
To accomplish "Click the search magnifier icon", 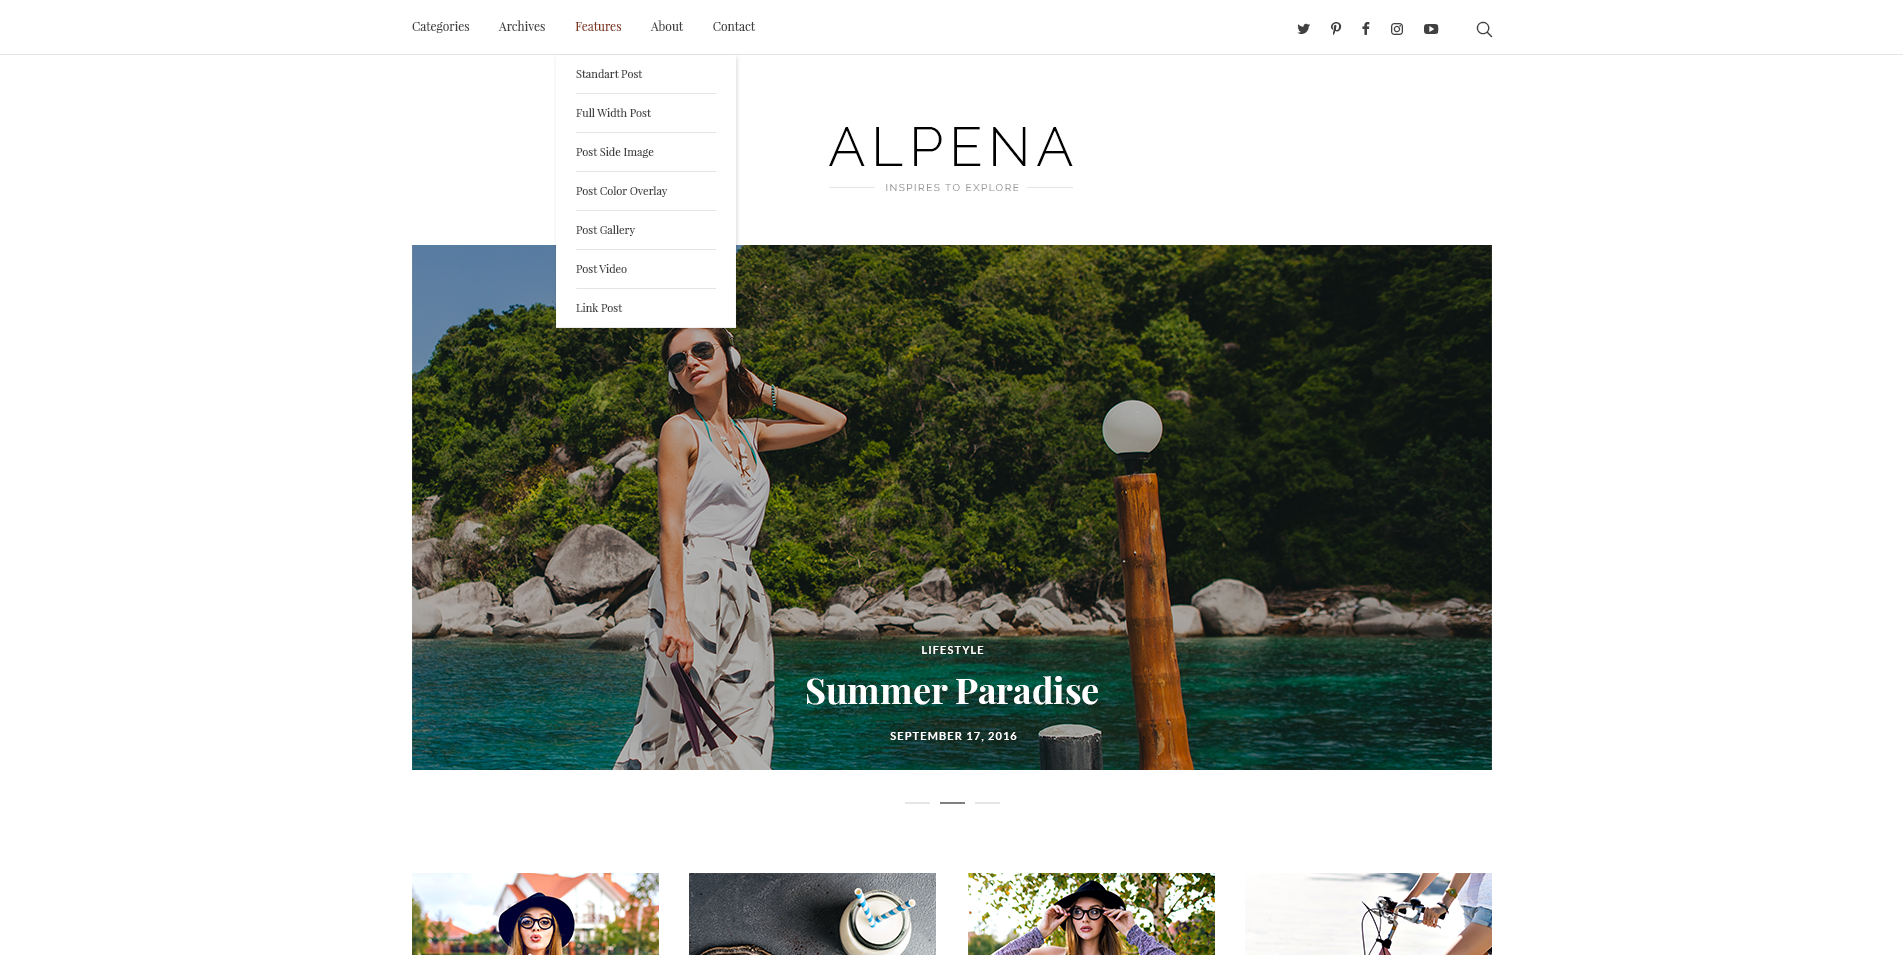I will [x=1484, y=29].
